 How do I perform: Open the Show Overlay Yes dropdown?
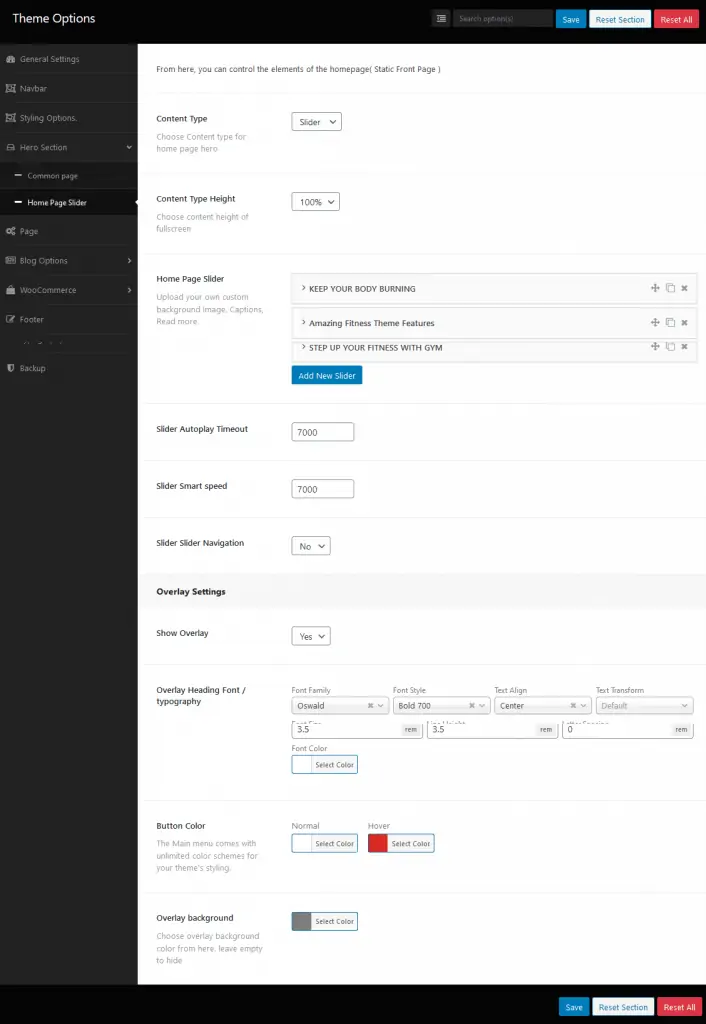pos(311,636)
